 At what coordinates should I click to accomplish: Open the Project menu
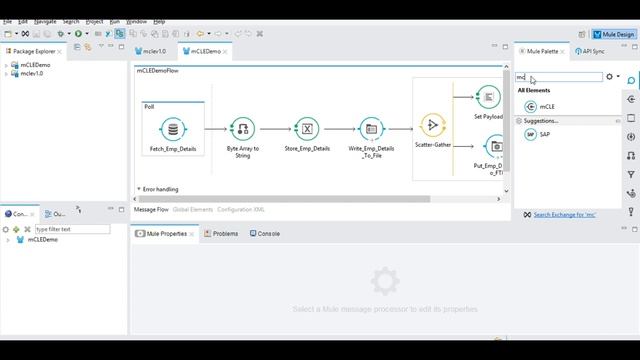click(x=94, y=22)
